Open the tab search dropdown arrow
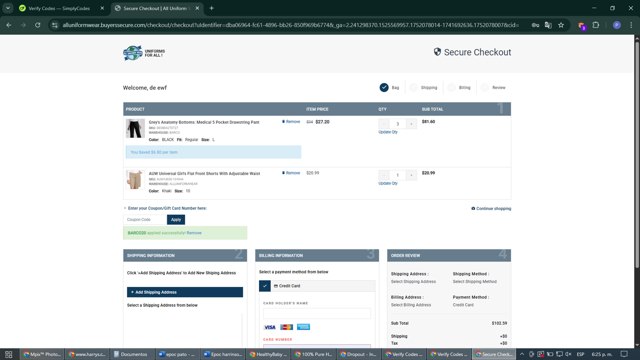 [x=8, y=8]
